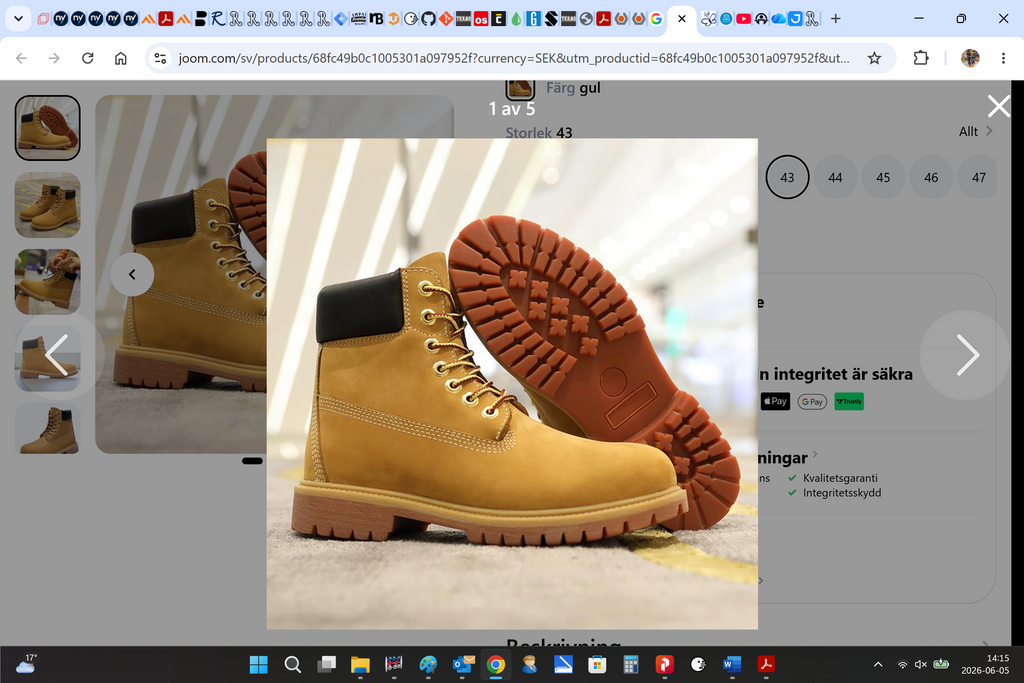Go to the browser home page

click(121, 58)
